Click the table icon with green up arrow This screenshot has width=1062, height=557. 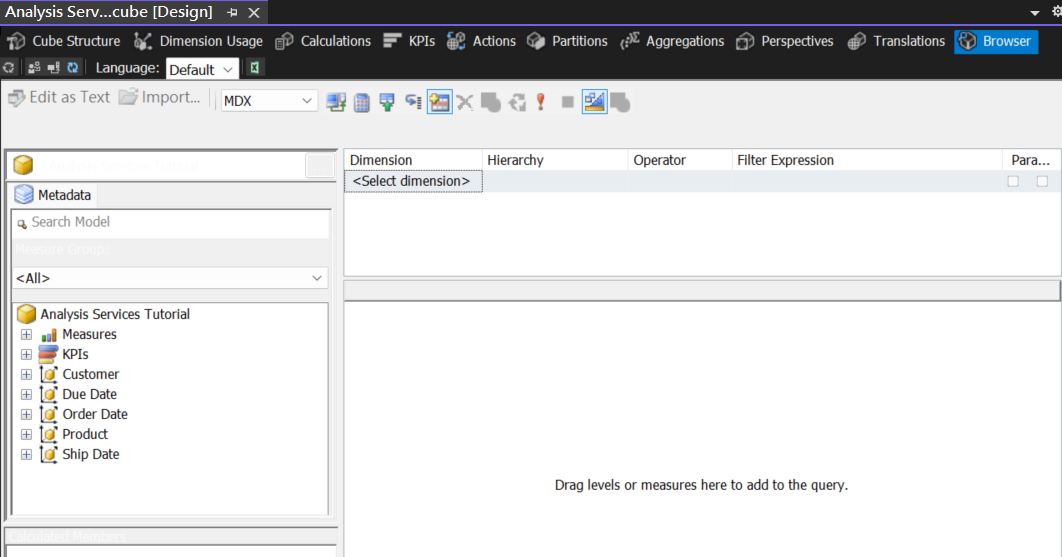387,102
